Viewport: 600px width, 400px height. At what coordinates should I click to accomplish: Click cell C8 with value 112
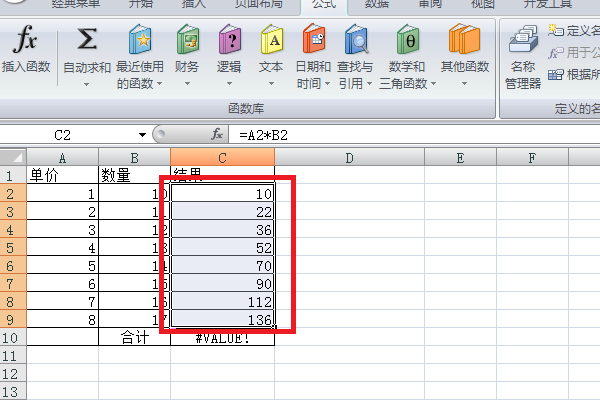click(222, 301)
